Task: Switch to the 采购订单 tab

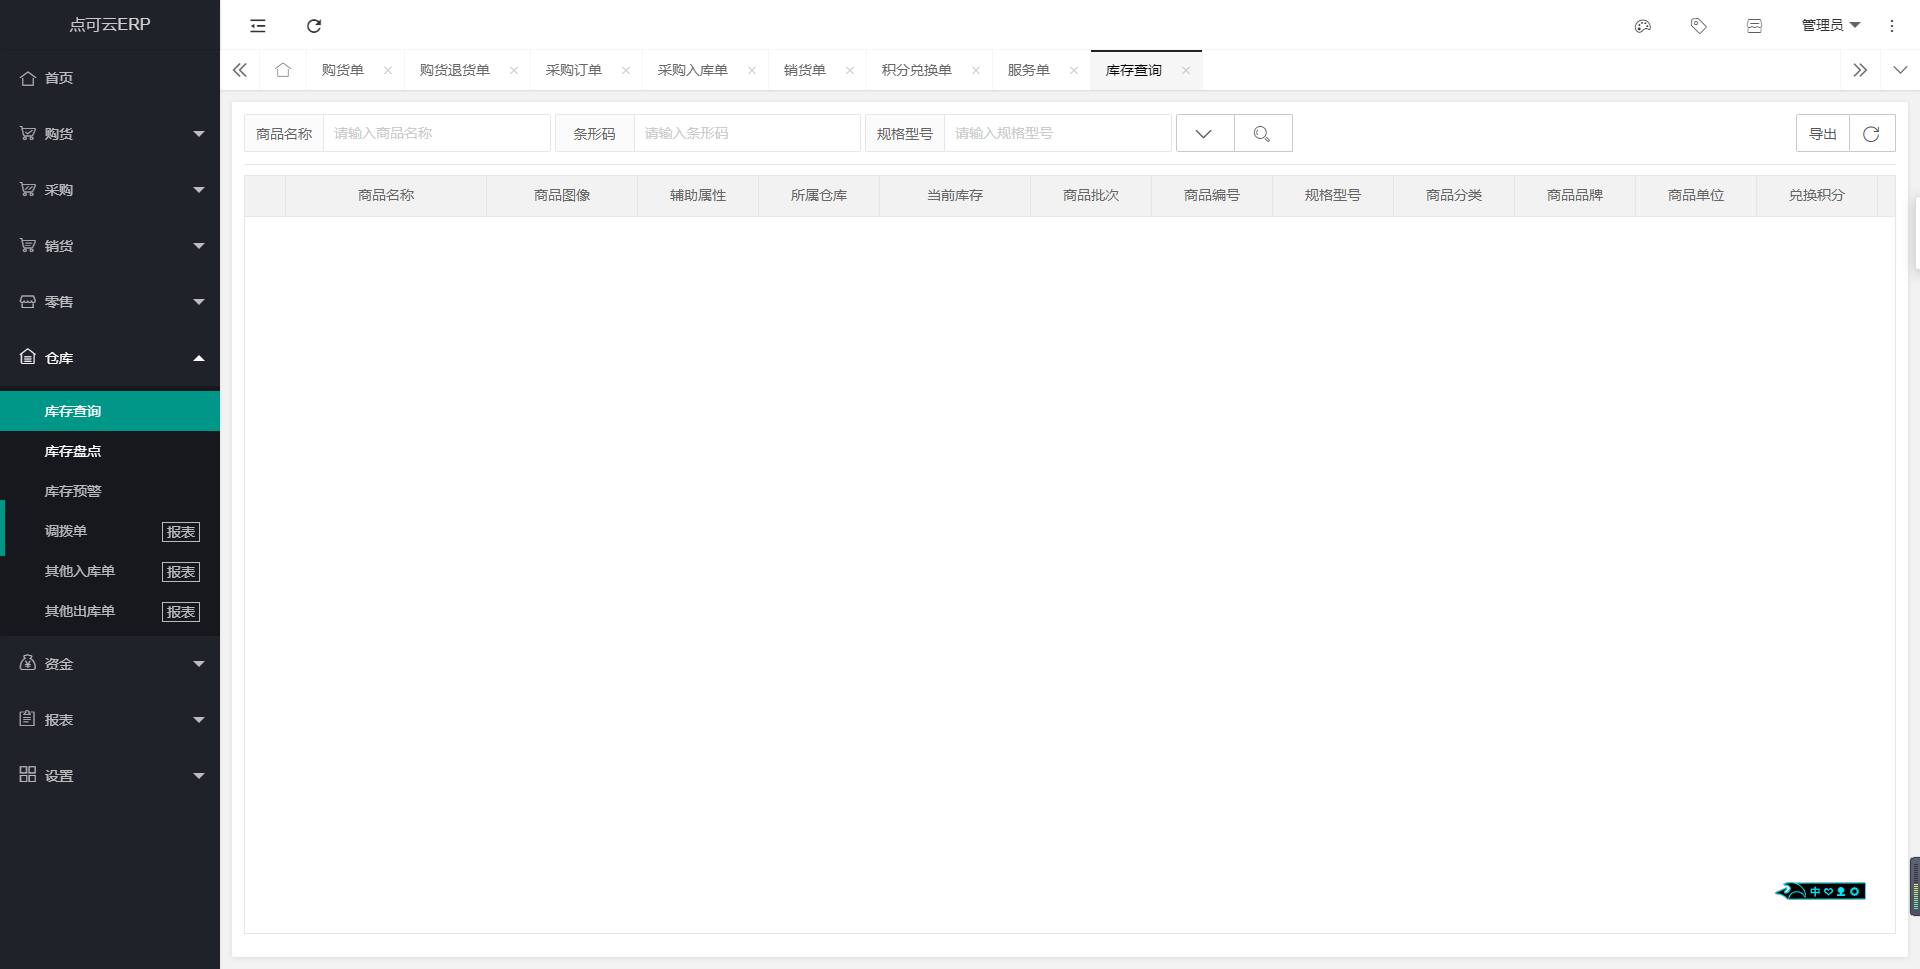Action: click(x=574, y=70)
